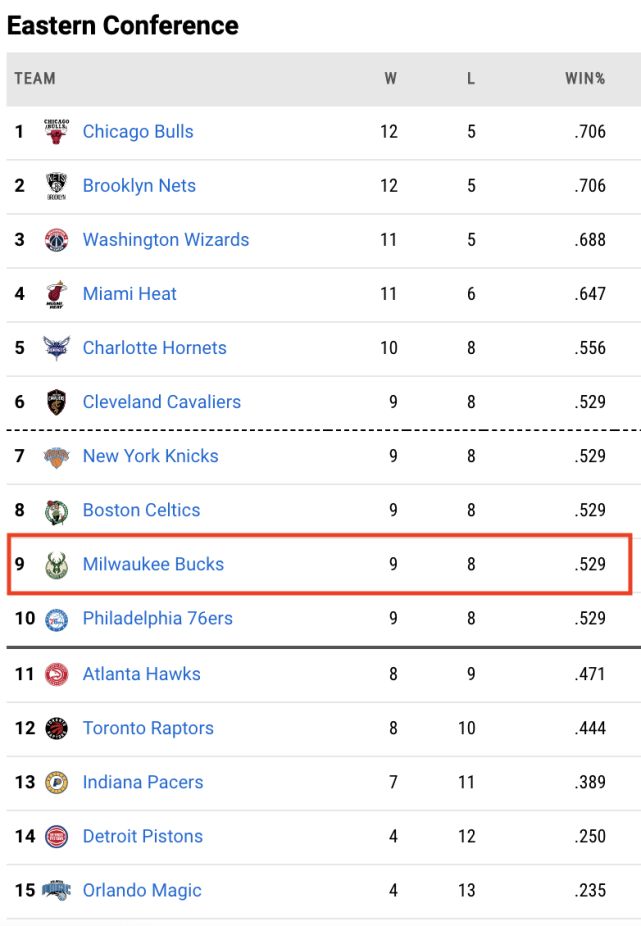Click the Milwaukee Bucks logo icon
Viewport: 641px width, 926px height.
click(x=57, y=565)
